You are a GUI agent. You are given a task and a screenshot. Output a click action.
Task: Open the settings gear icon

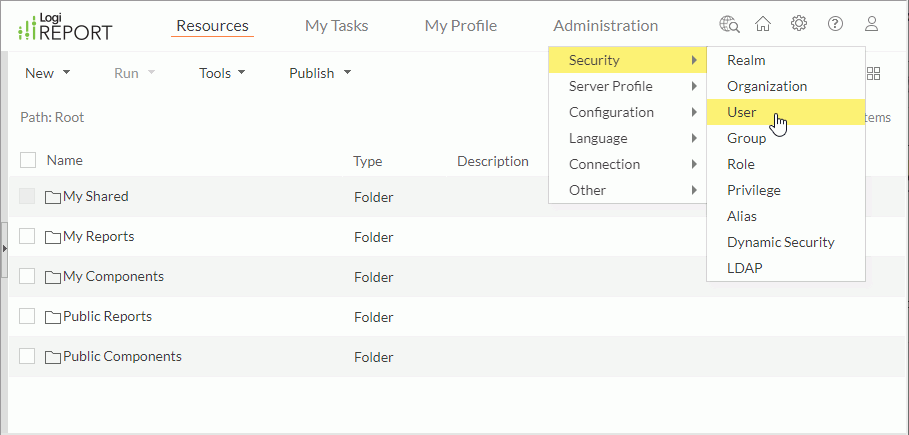tap(798, 25)
